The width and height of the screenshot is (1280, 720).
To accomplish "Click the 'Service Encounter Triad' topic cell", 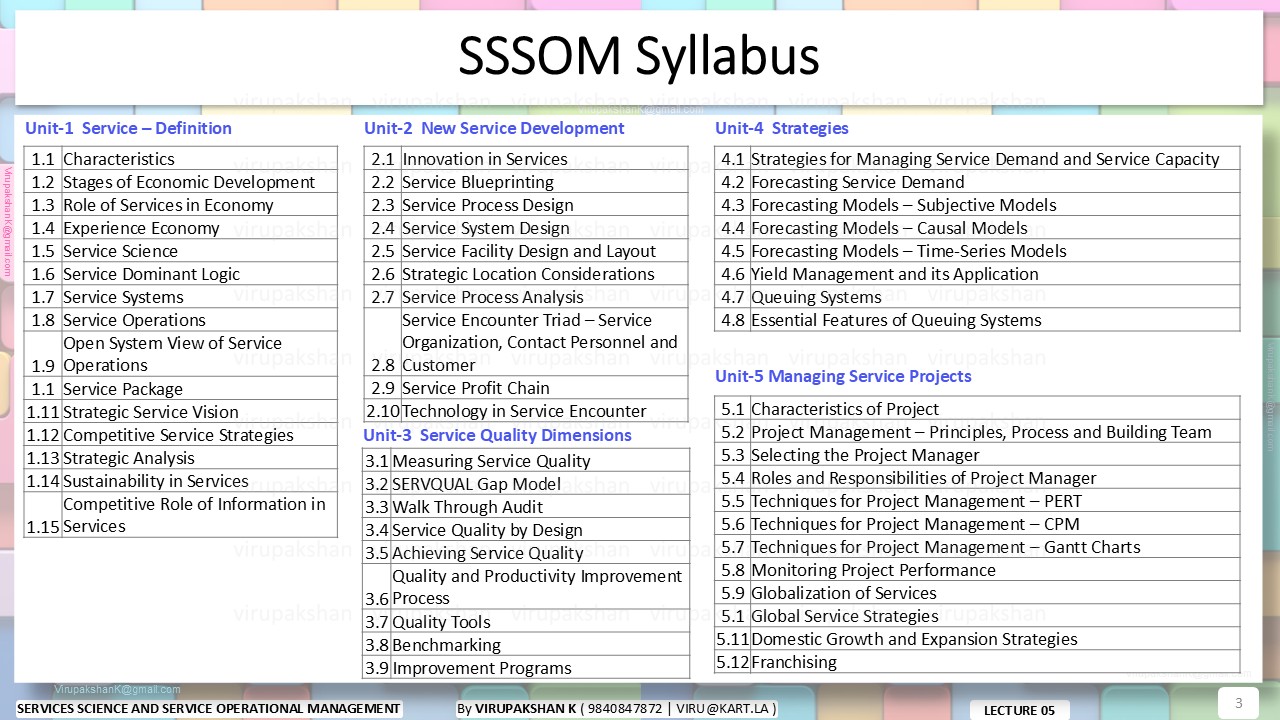I will (544, 342).
